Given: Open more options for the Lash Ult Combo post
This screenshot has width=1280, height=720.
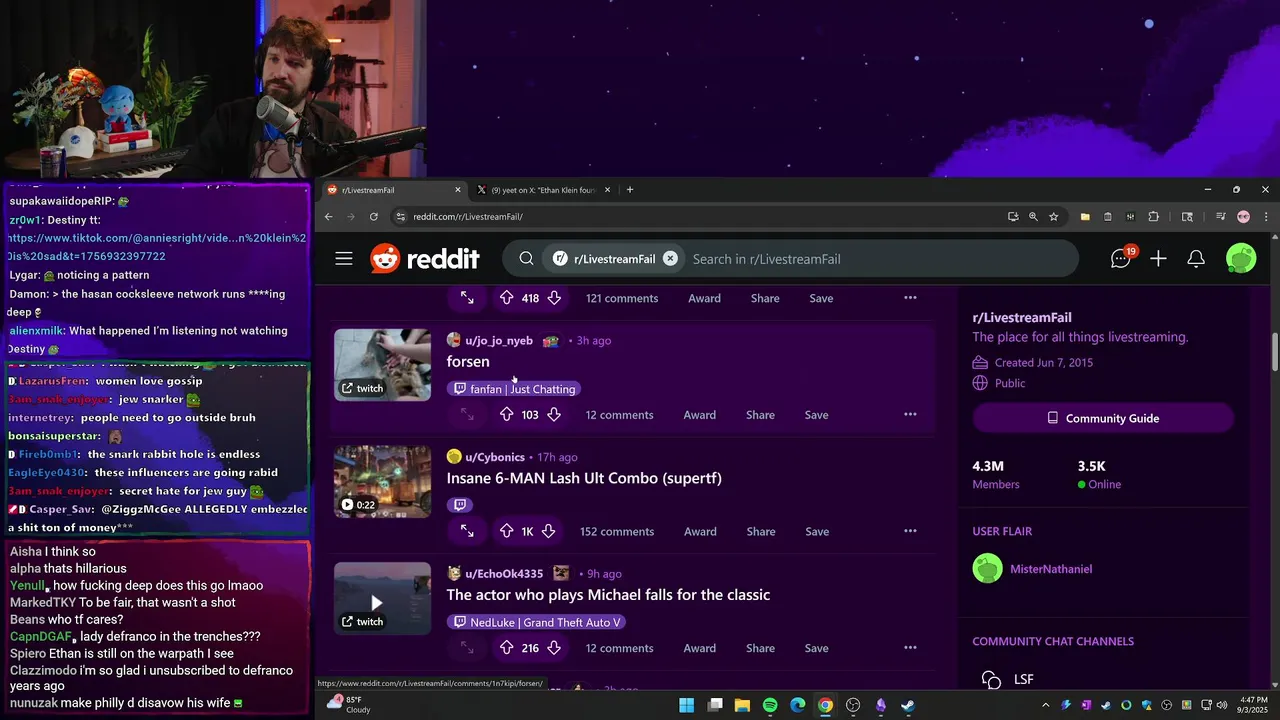Looking at the screenshot, I should pyautogui.click(x=910, y=532).
